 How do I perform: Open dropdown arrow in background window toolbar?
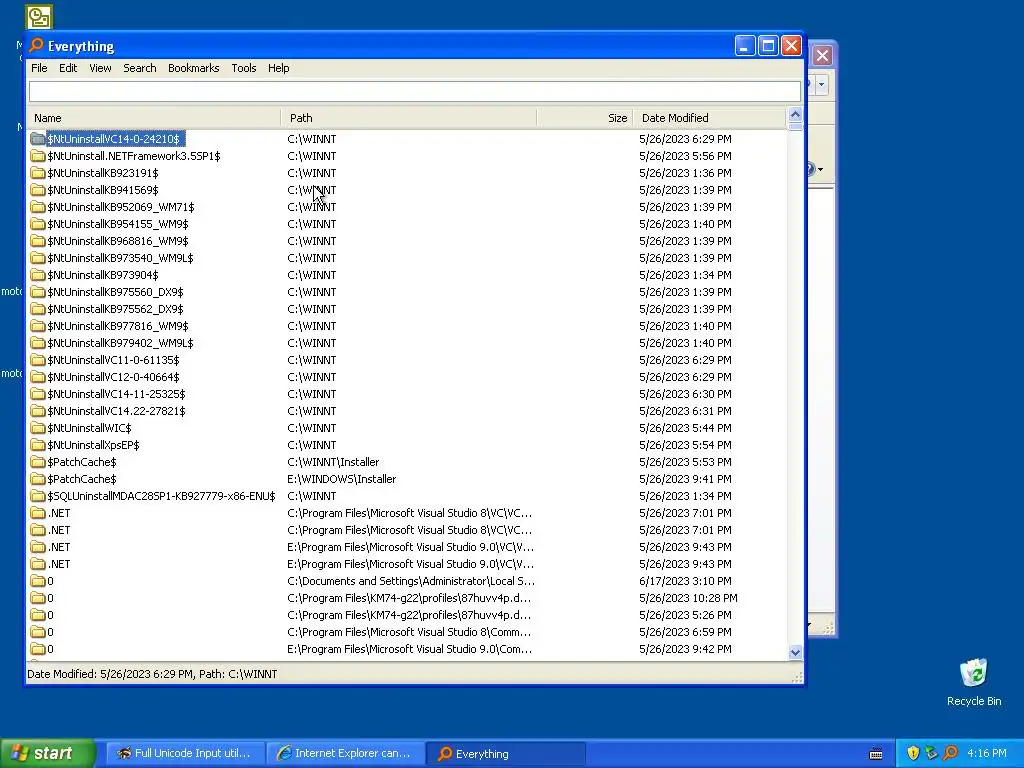[x=822, y=84]
